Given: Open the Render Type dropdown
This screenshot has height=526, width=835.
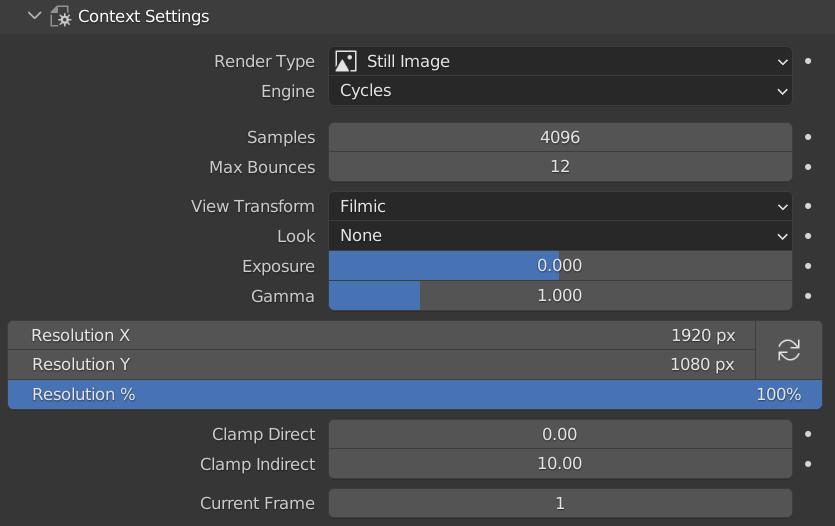Looking at the screenshot, I should coord(560,61).
